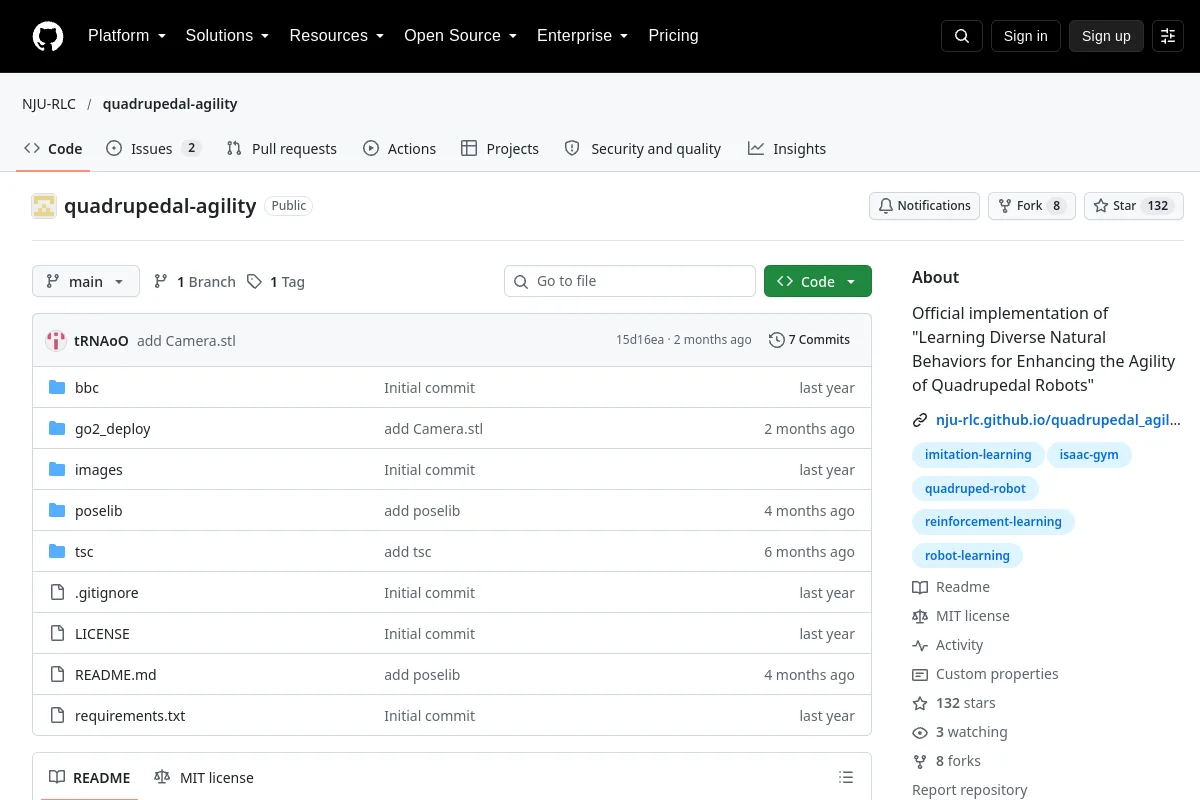Expand the Solutions menu
Screen dimensions: 1200x800
(227, 36)
